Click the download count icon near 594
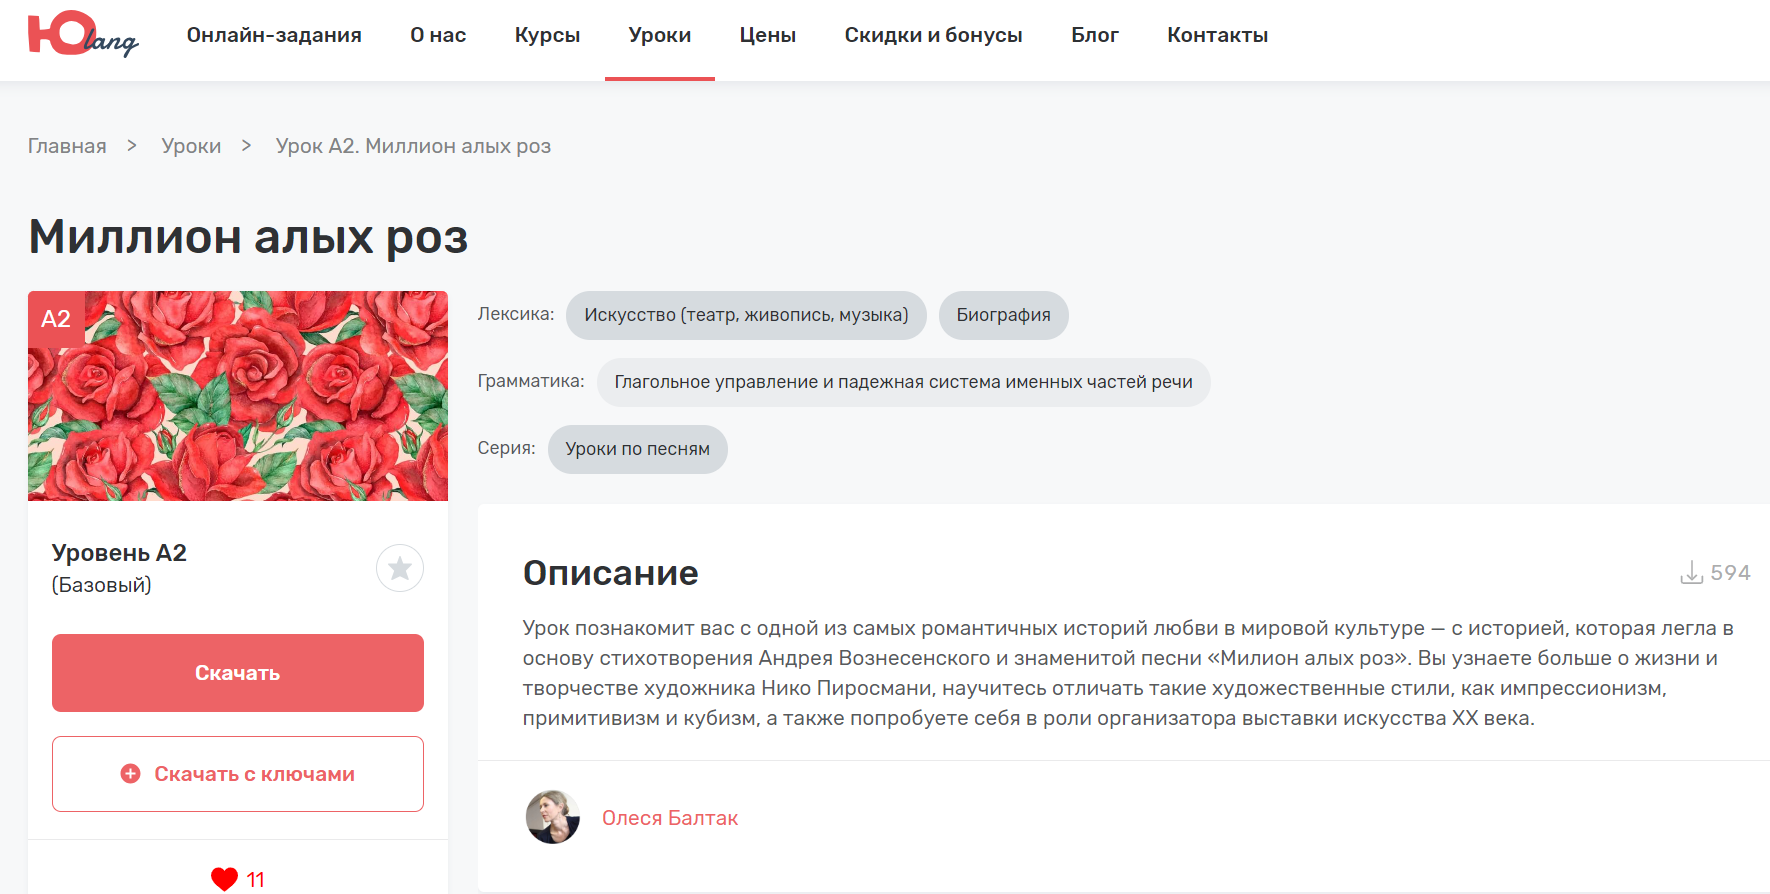Image resolution: width=1770 pixels, height=894 pixels. tap(1691, 573)
